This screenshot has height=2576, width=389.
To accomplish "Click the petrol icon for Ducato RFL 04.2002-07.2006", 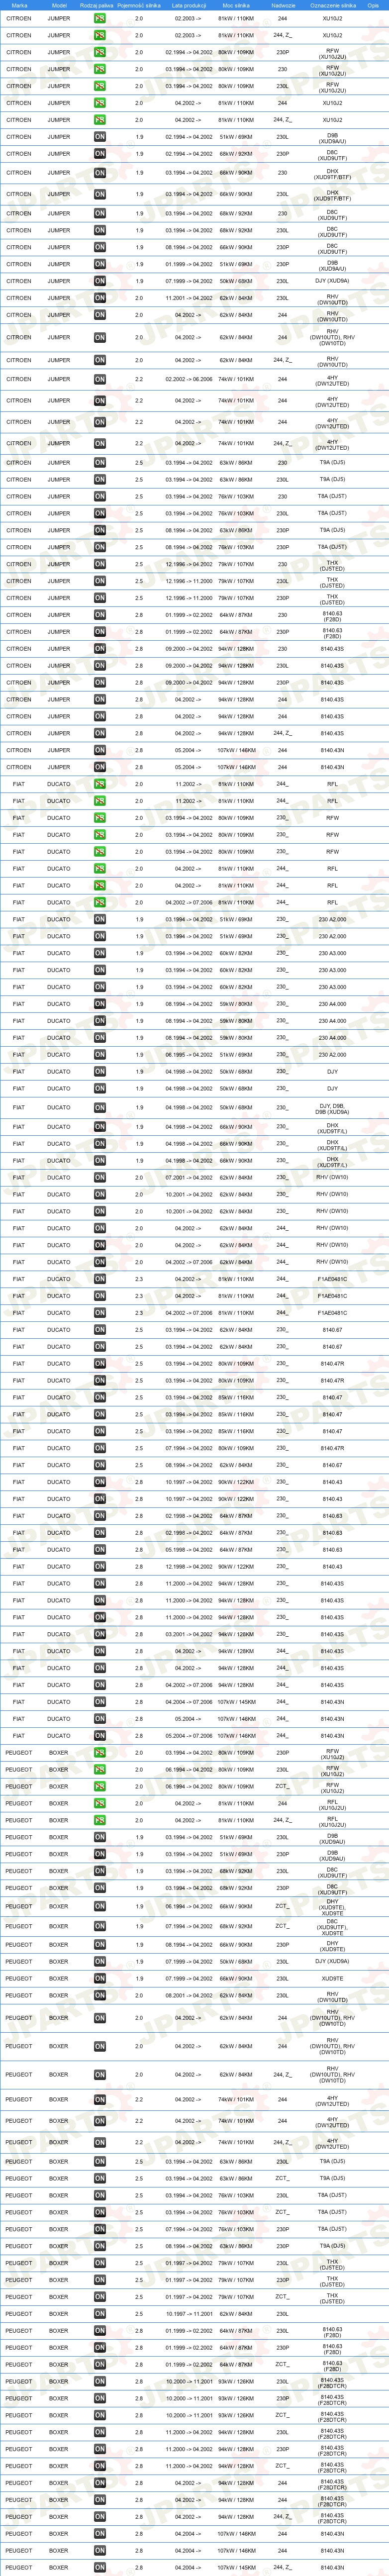I will [100, 903].
